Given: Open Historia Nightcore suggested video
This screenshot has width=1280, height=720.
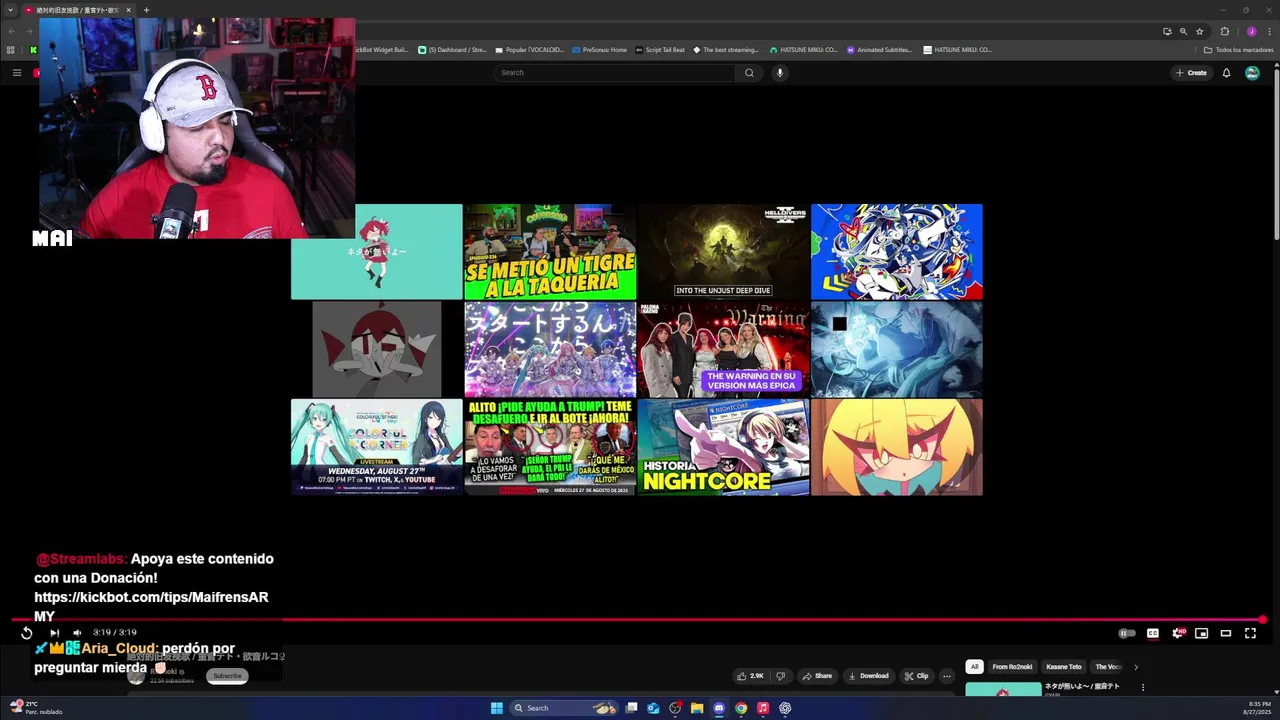Looking at the screenshot, I should [x=723, y=447].
